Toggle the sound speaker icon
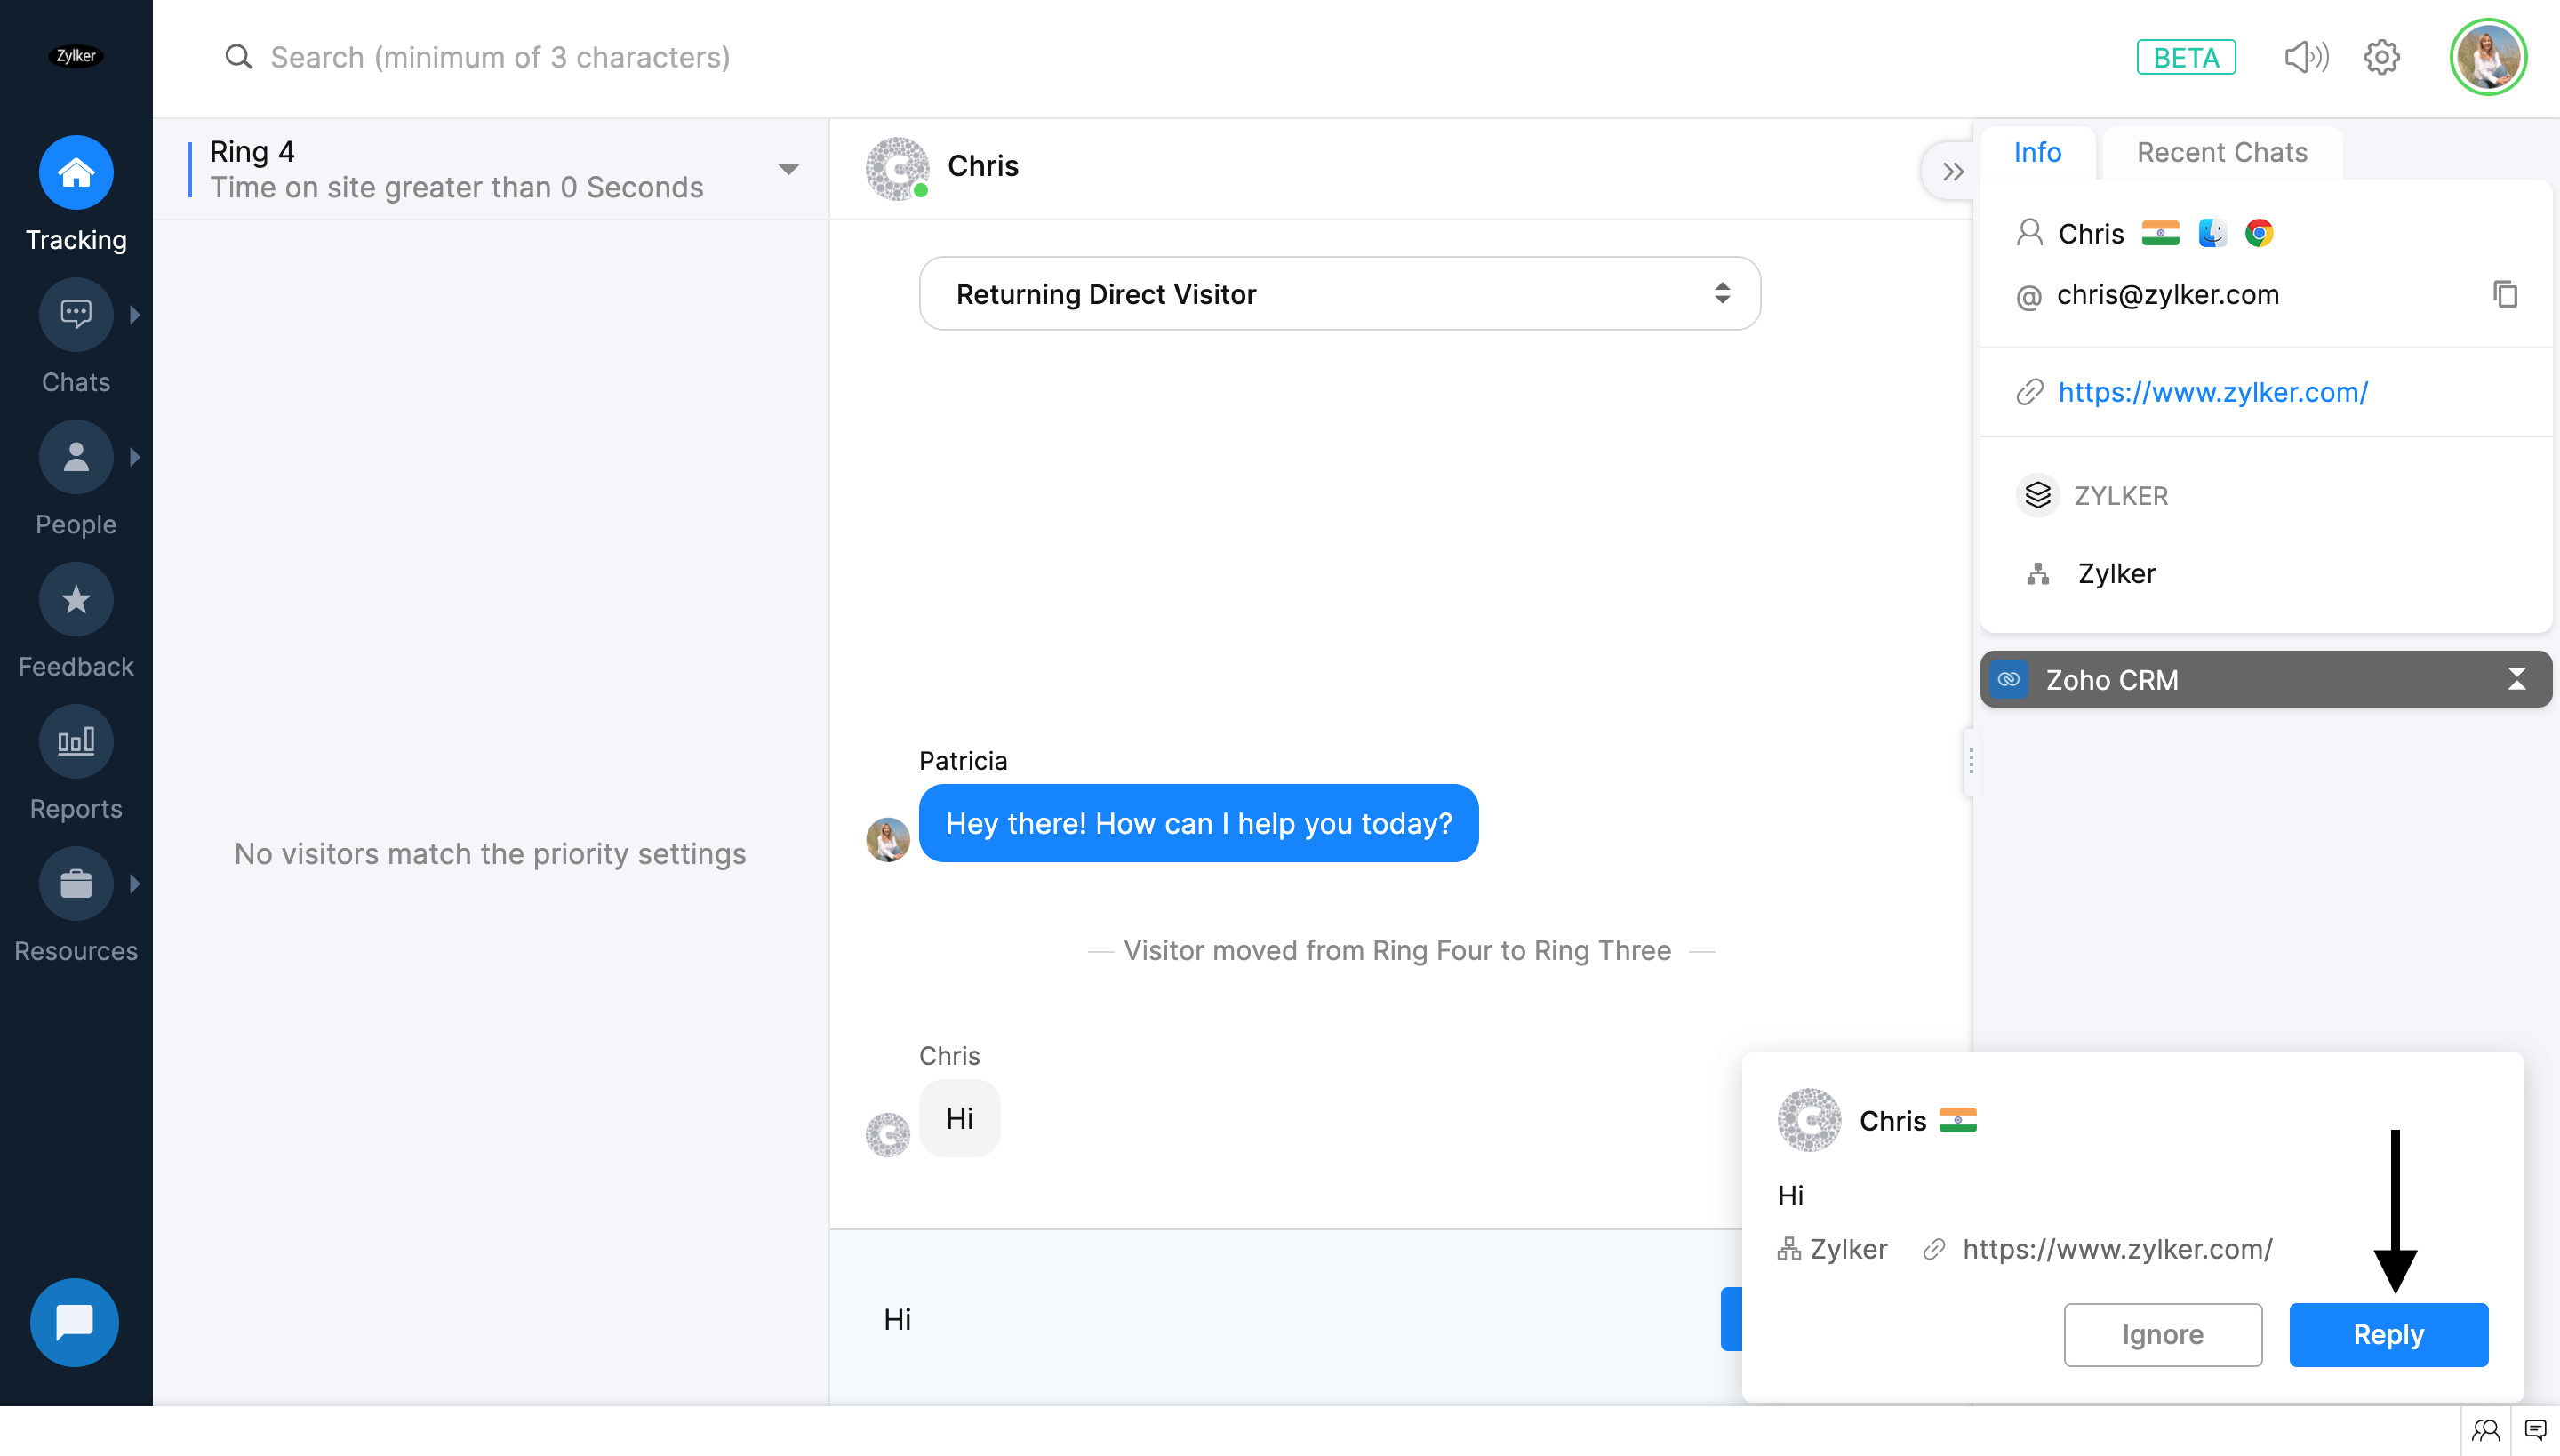 point(2306,57)
